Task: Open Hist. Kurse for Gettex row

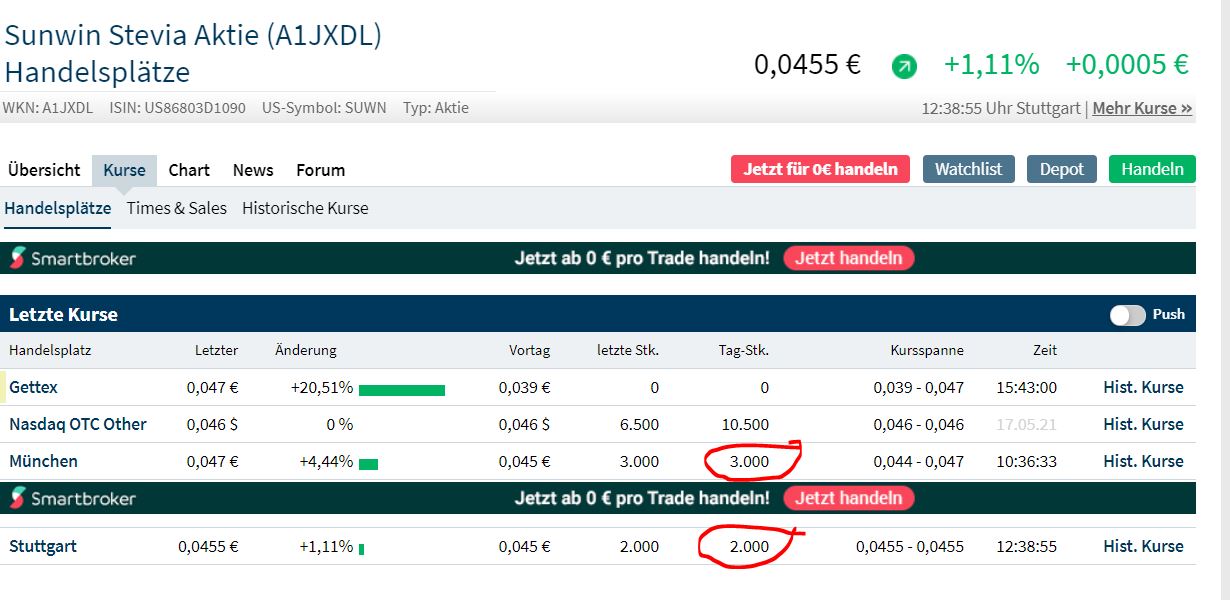Action: click(1143, 387)
